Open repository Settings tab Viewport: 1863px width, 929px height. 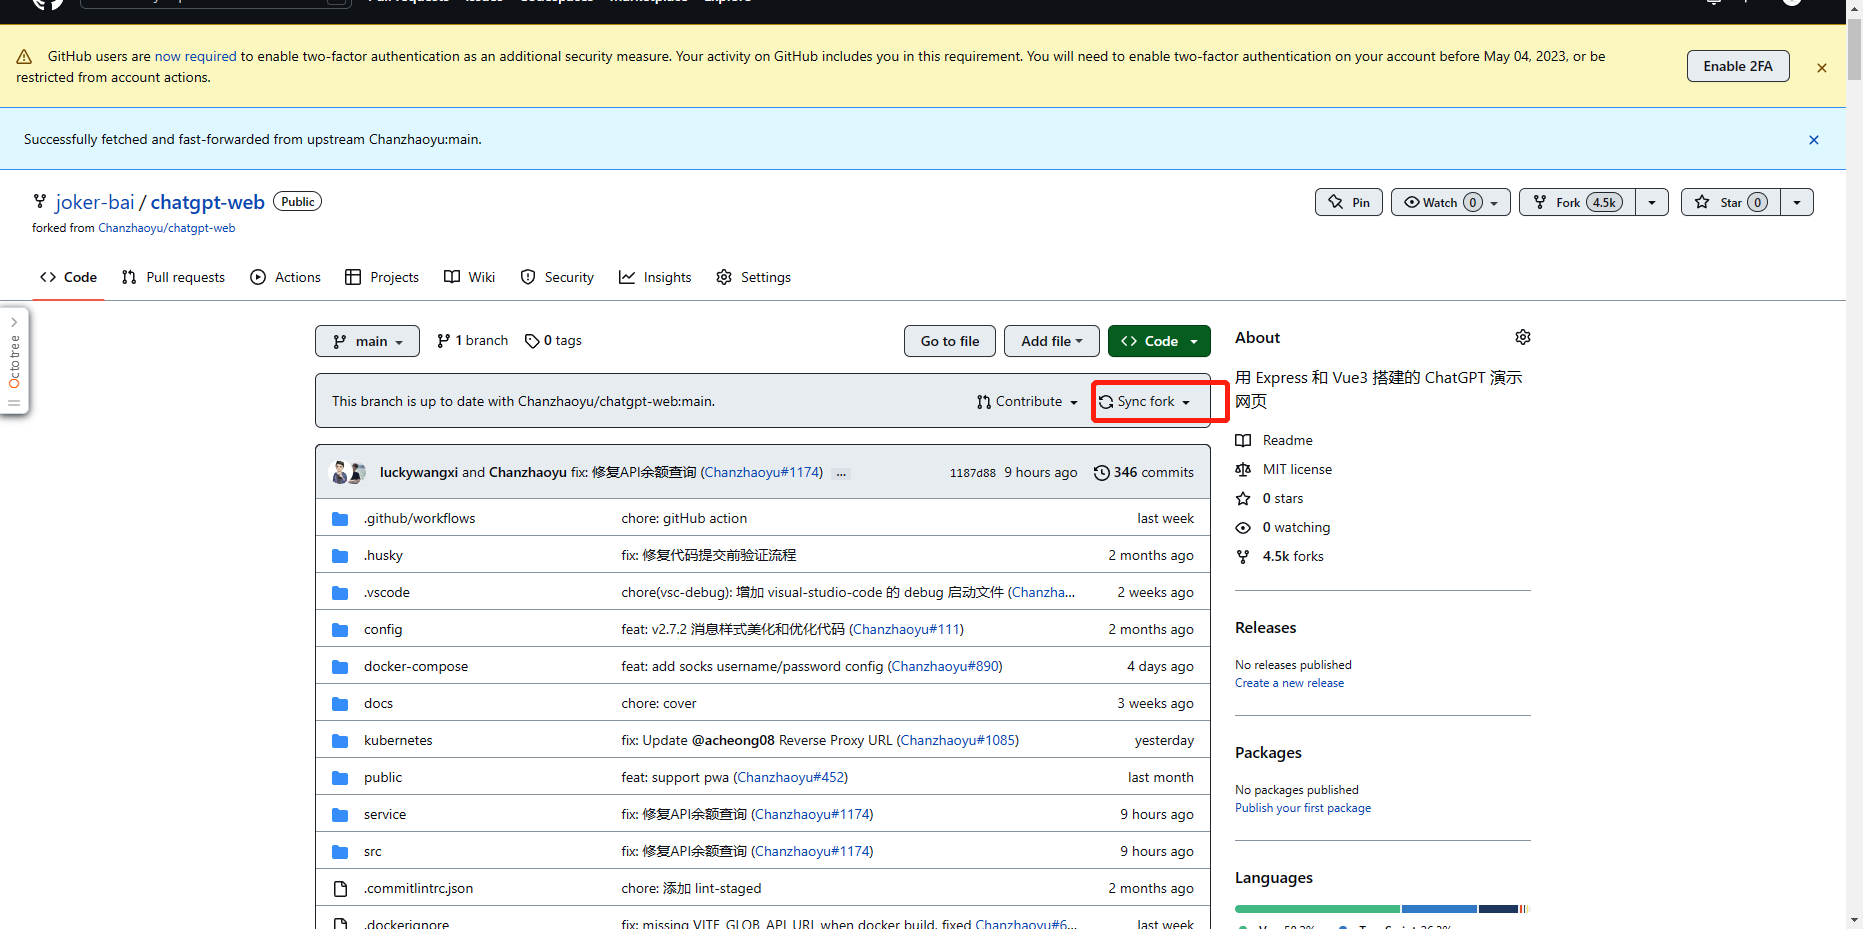point(753,277)
